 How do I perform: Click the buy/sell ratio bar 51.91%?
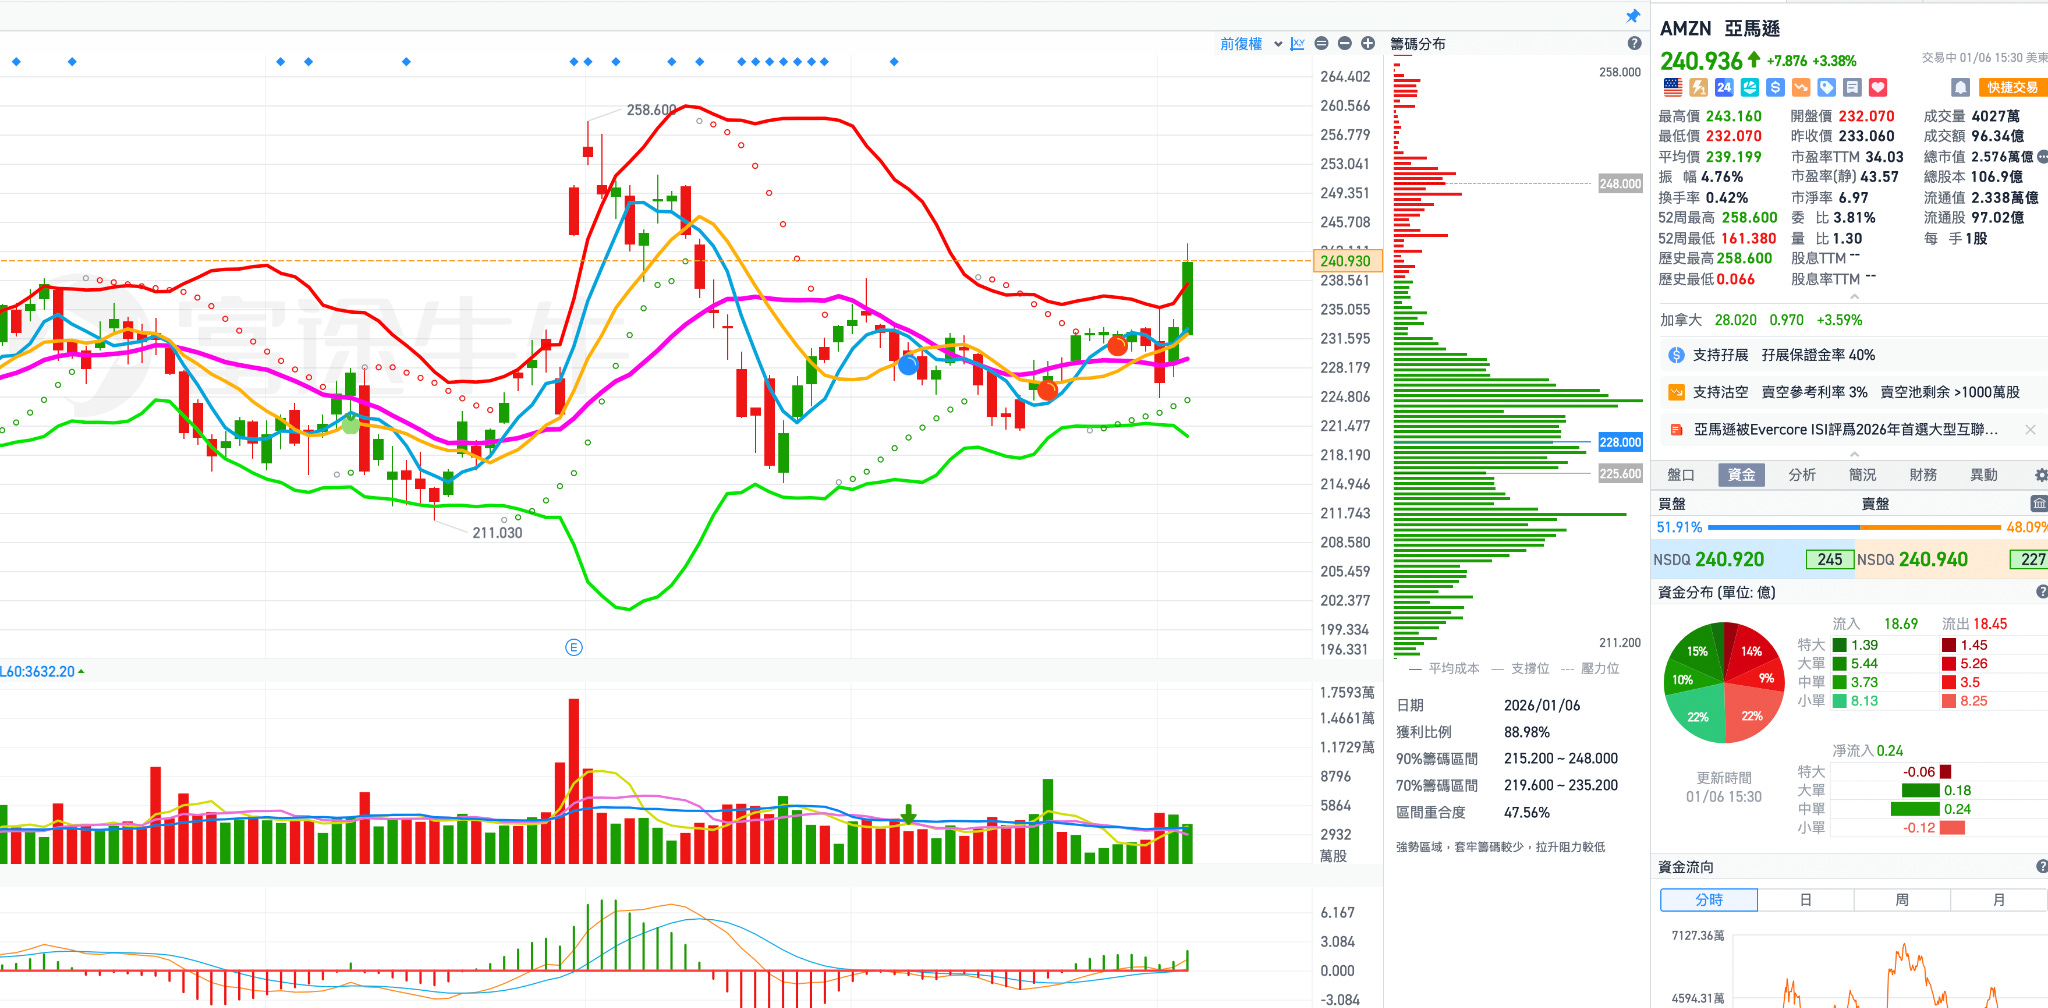coord(1854,527)
